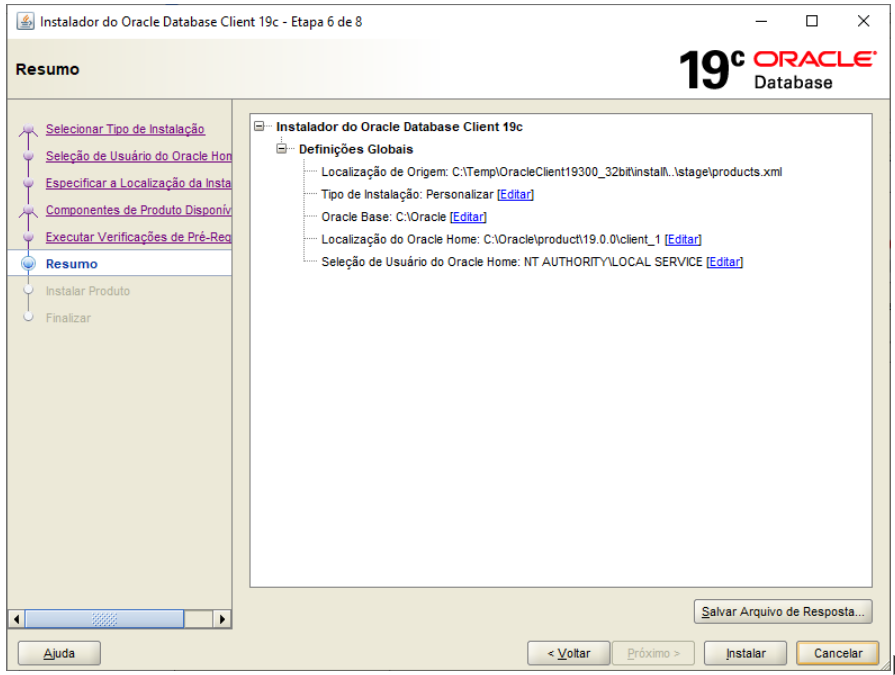Image resolution: width=895 pixels, height=675 pixels.
Task: Go to Seleção de Usuário do Oracle Home step
Action: pyautogui.click(x=139, y=156)
